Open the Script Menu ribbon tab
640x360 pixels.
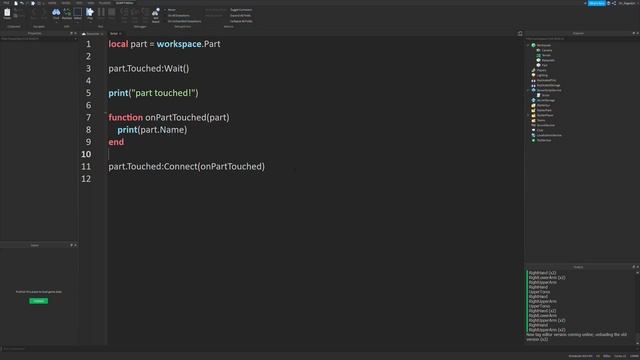pyautogui.click(x=124, y=3)
